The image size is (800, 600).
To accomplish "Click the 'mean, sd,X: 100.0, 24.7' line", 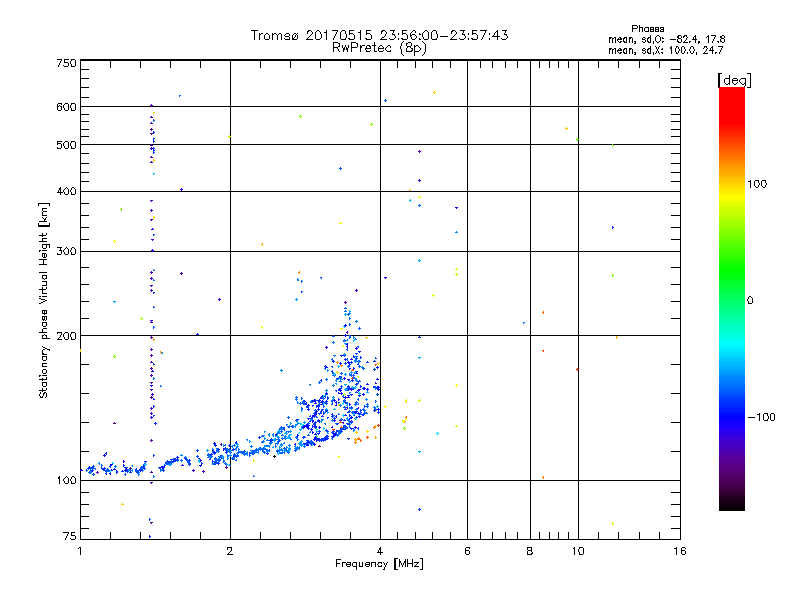I will (665, 50).
